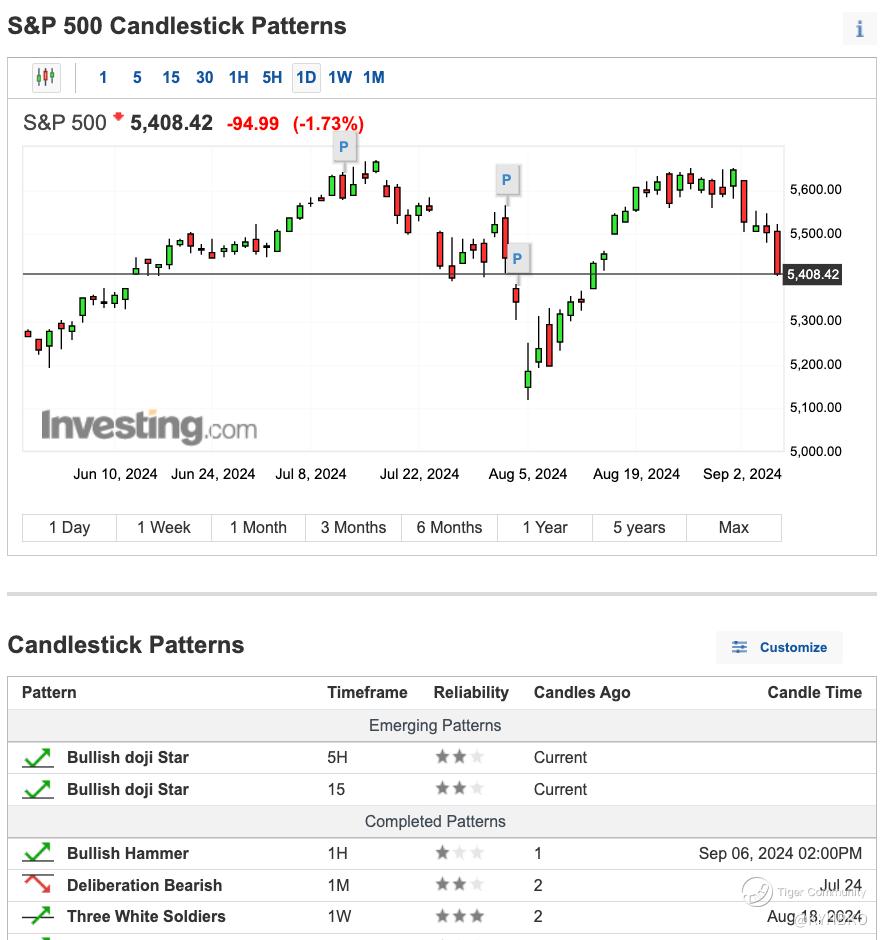Switch chart to 1H interval
Viewport: 884px width, 940px height.
click(x=238, y=77)
